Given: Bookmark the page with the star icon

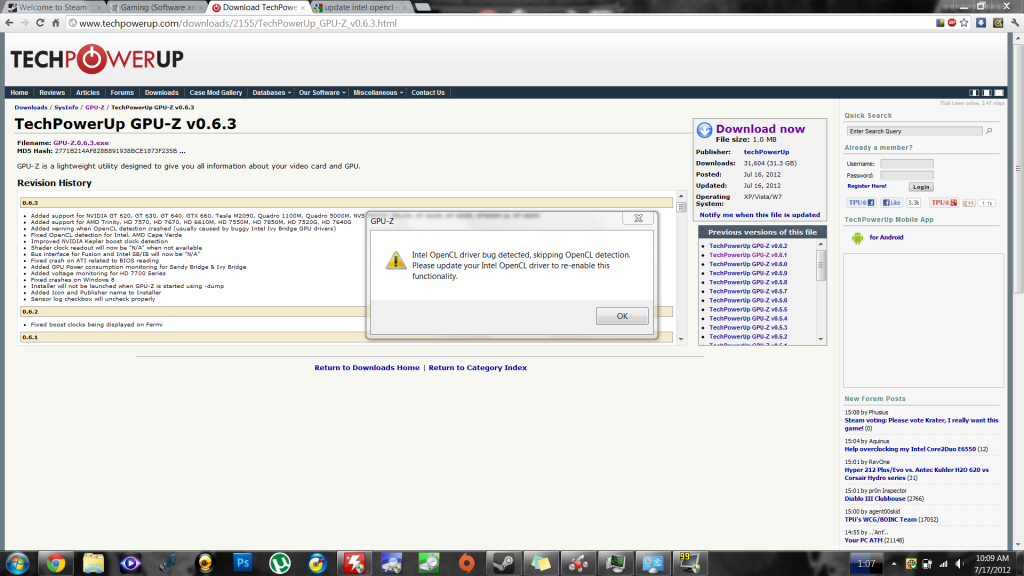Looking at the screenshot, I should click(x=964, y=23).
